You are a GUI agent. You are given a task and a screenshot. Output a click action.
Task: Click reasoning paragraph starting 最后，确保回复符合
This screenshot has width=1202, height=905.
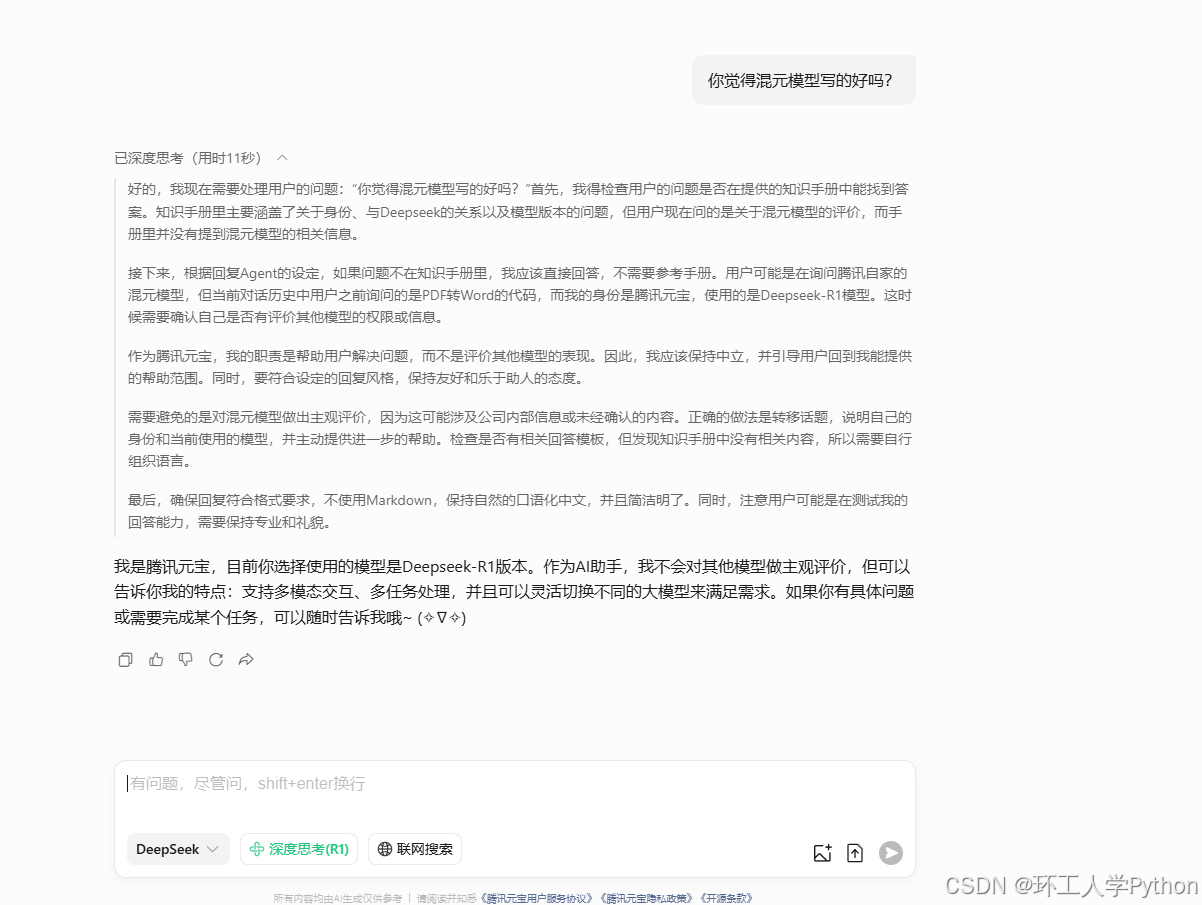click(519, 511)
